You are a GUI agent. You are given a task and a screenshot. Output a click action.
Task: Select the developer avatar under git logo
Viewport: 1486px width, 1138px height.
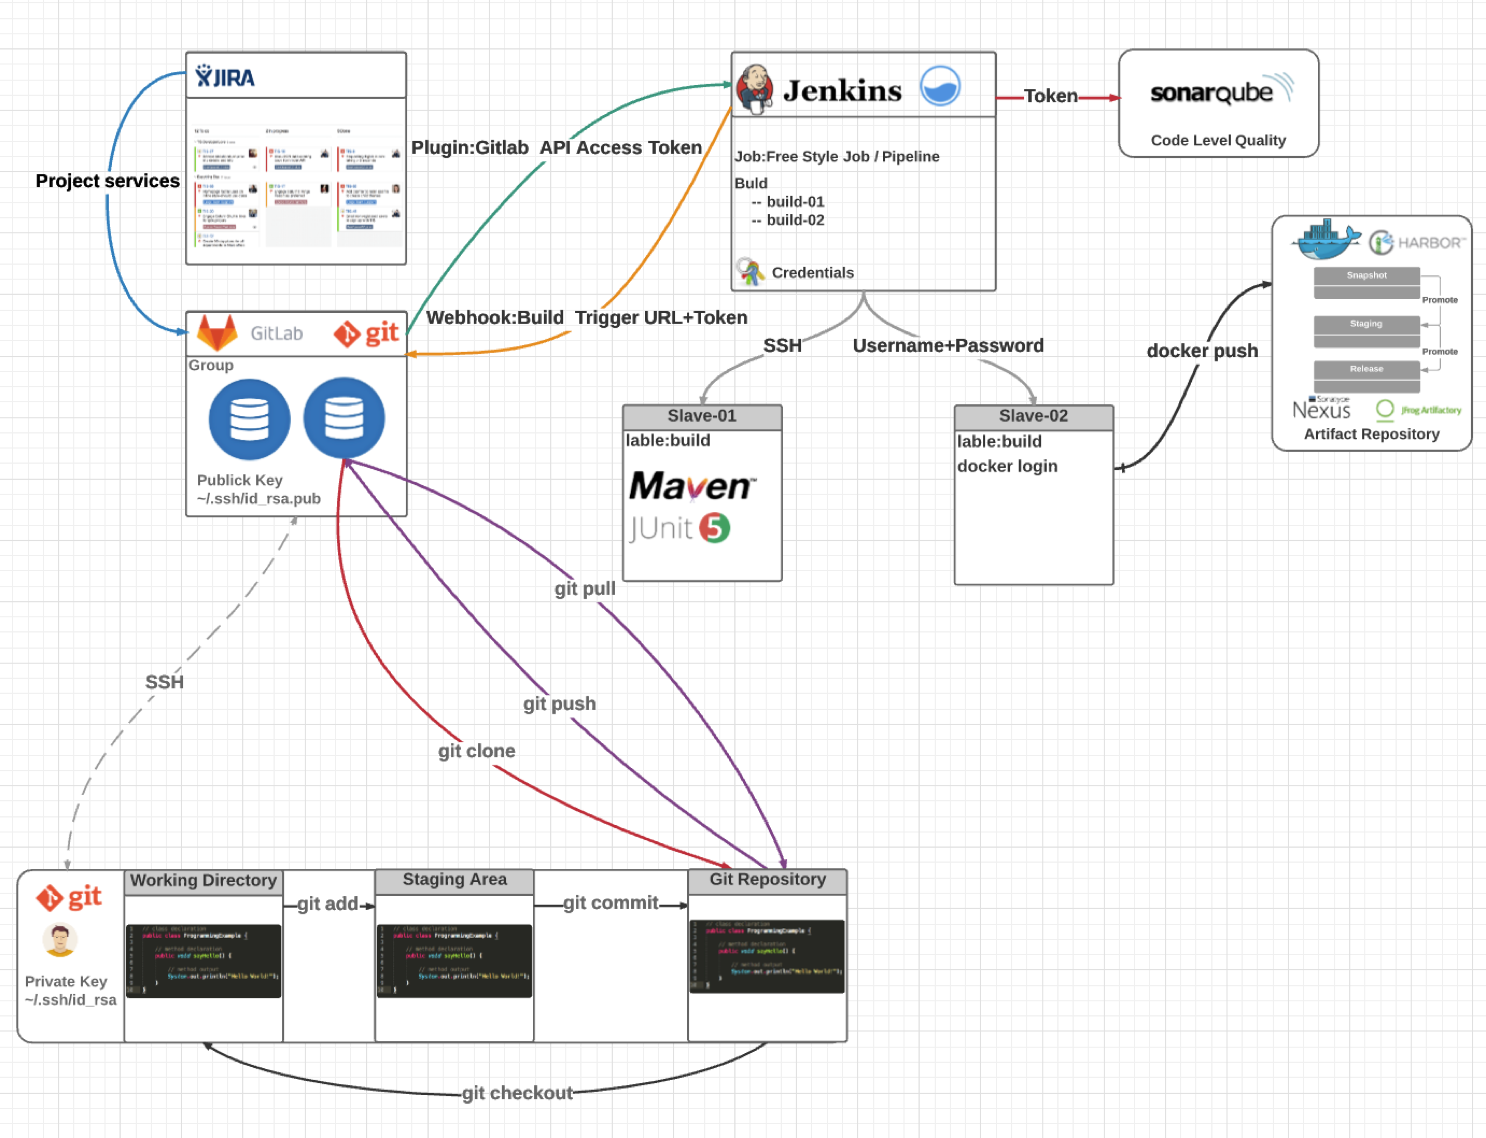click(60, 940)
